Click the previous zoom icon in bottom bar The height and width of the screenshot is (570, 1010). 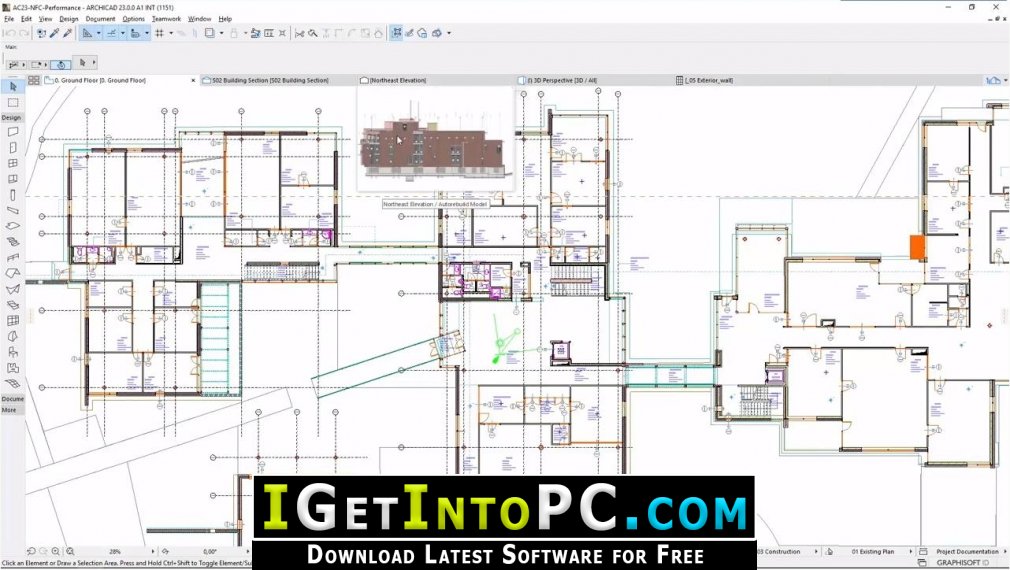coord(31,552)
